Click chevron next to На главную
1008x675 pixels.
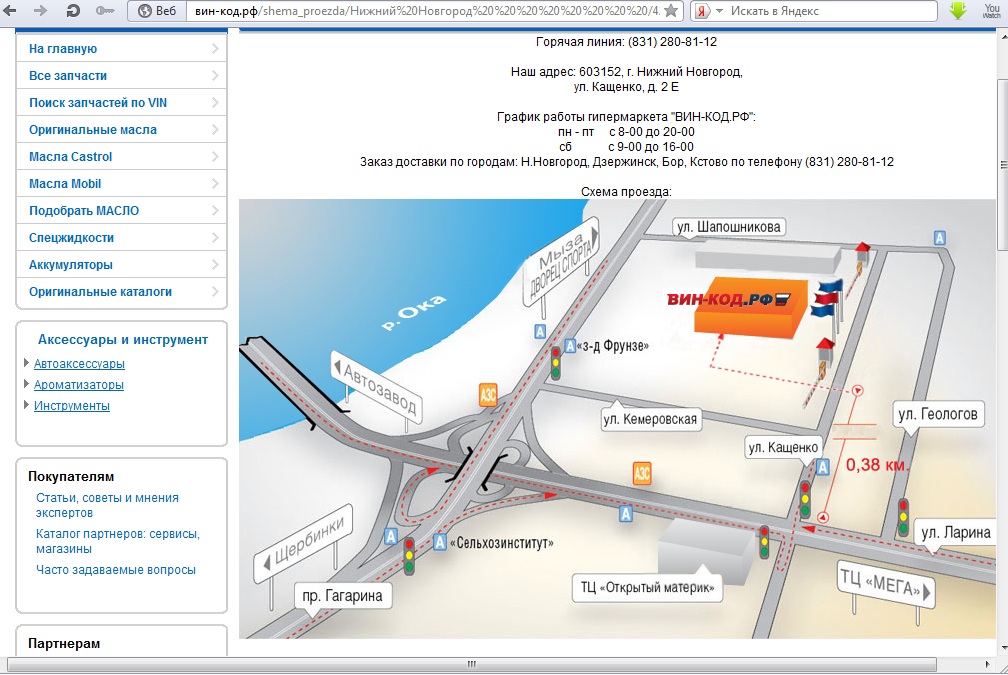tap(215, 49)
